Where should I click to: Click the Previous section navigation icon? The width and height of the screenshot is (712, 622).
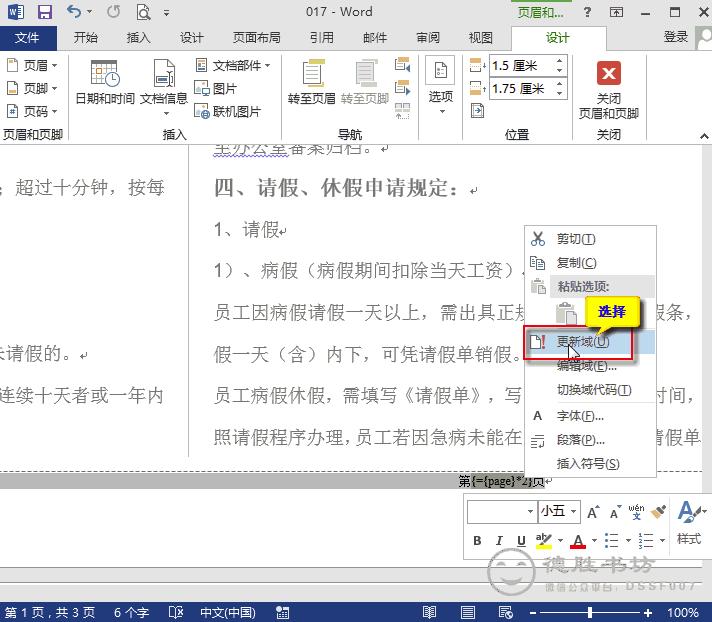tap(403, 64)
